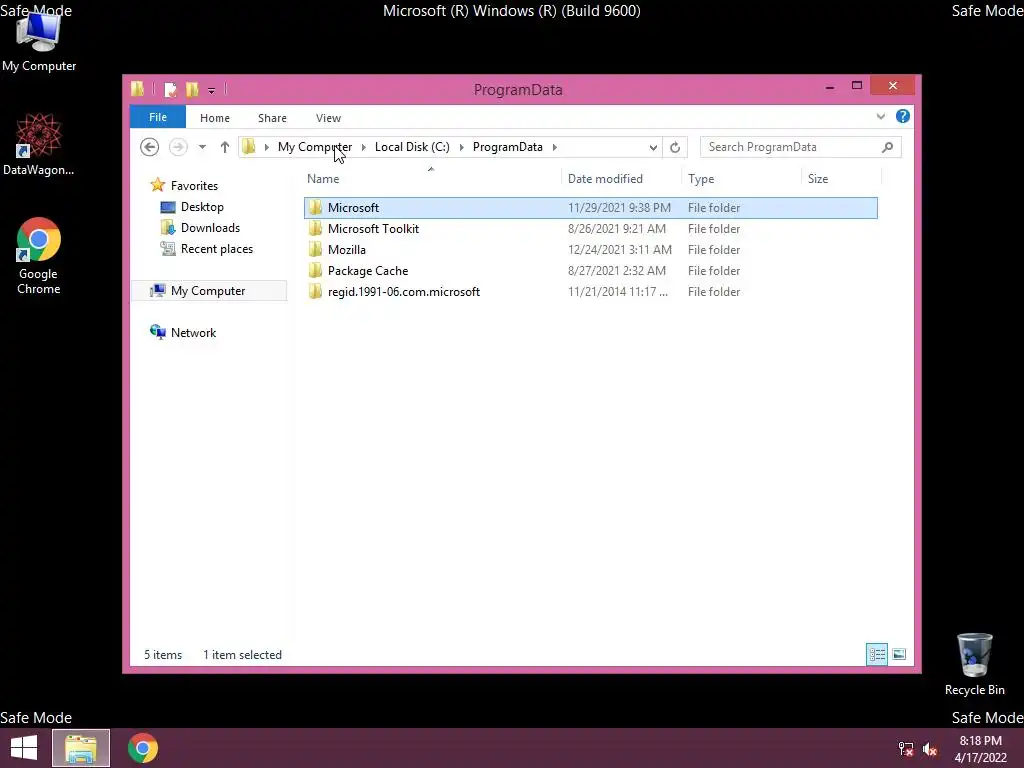Click the muted volume tray icon
The height and width of the screenshot is (768, 1024).
(x=930, y=749)
